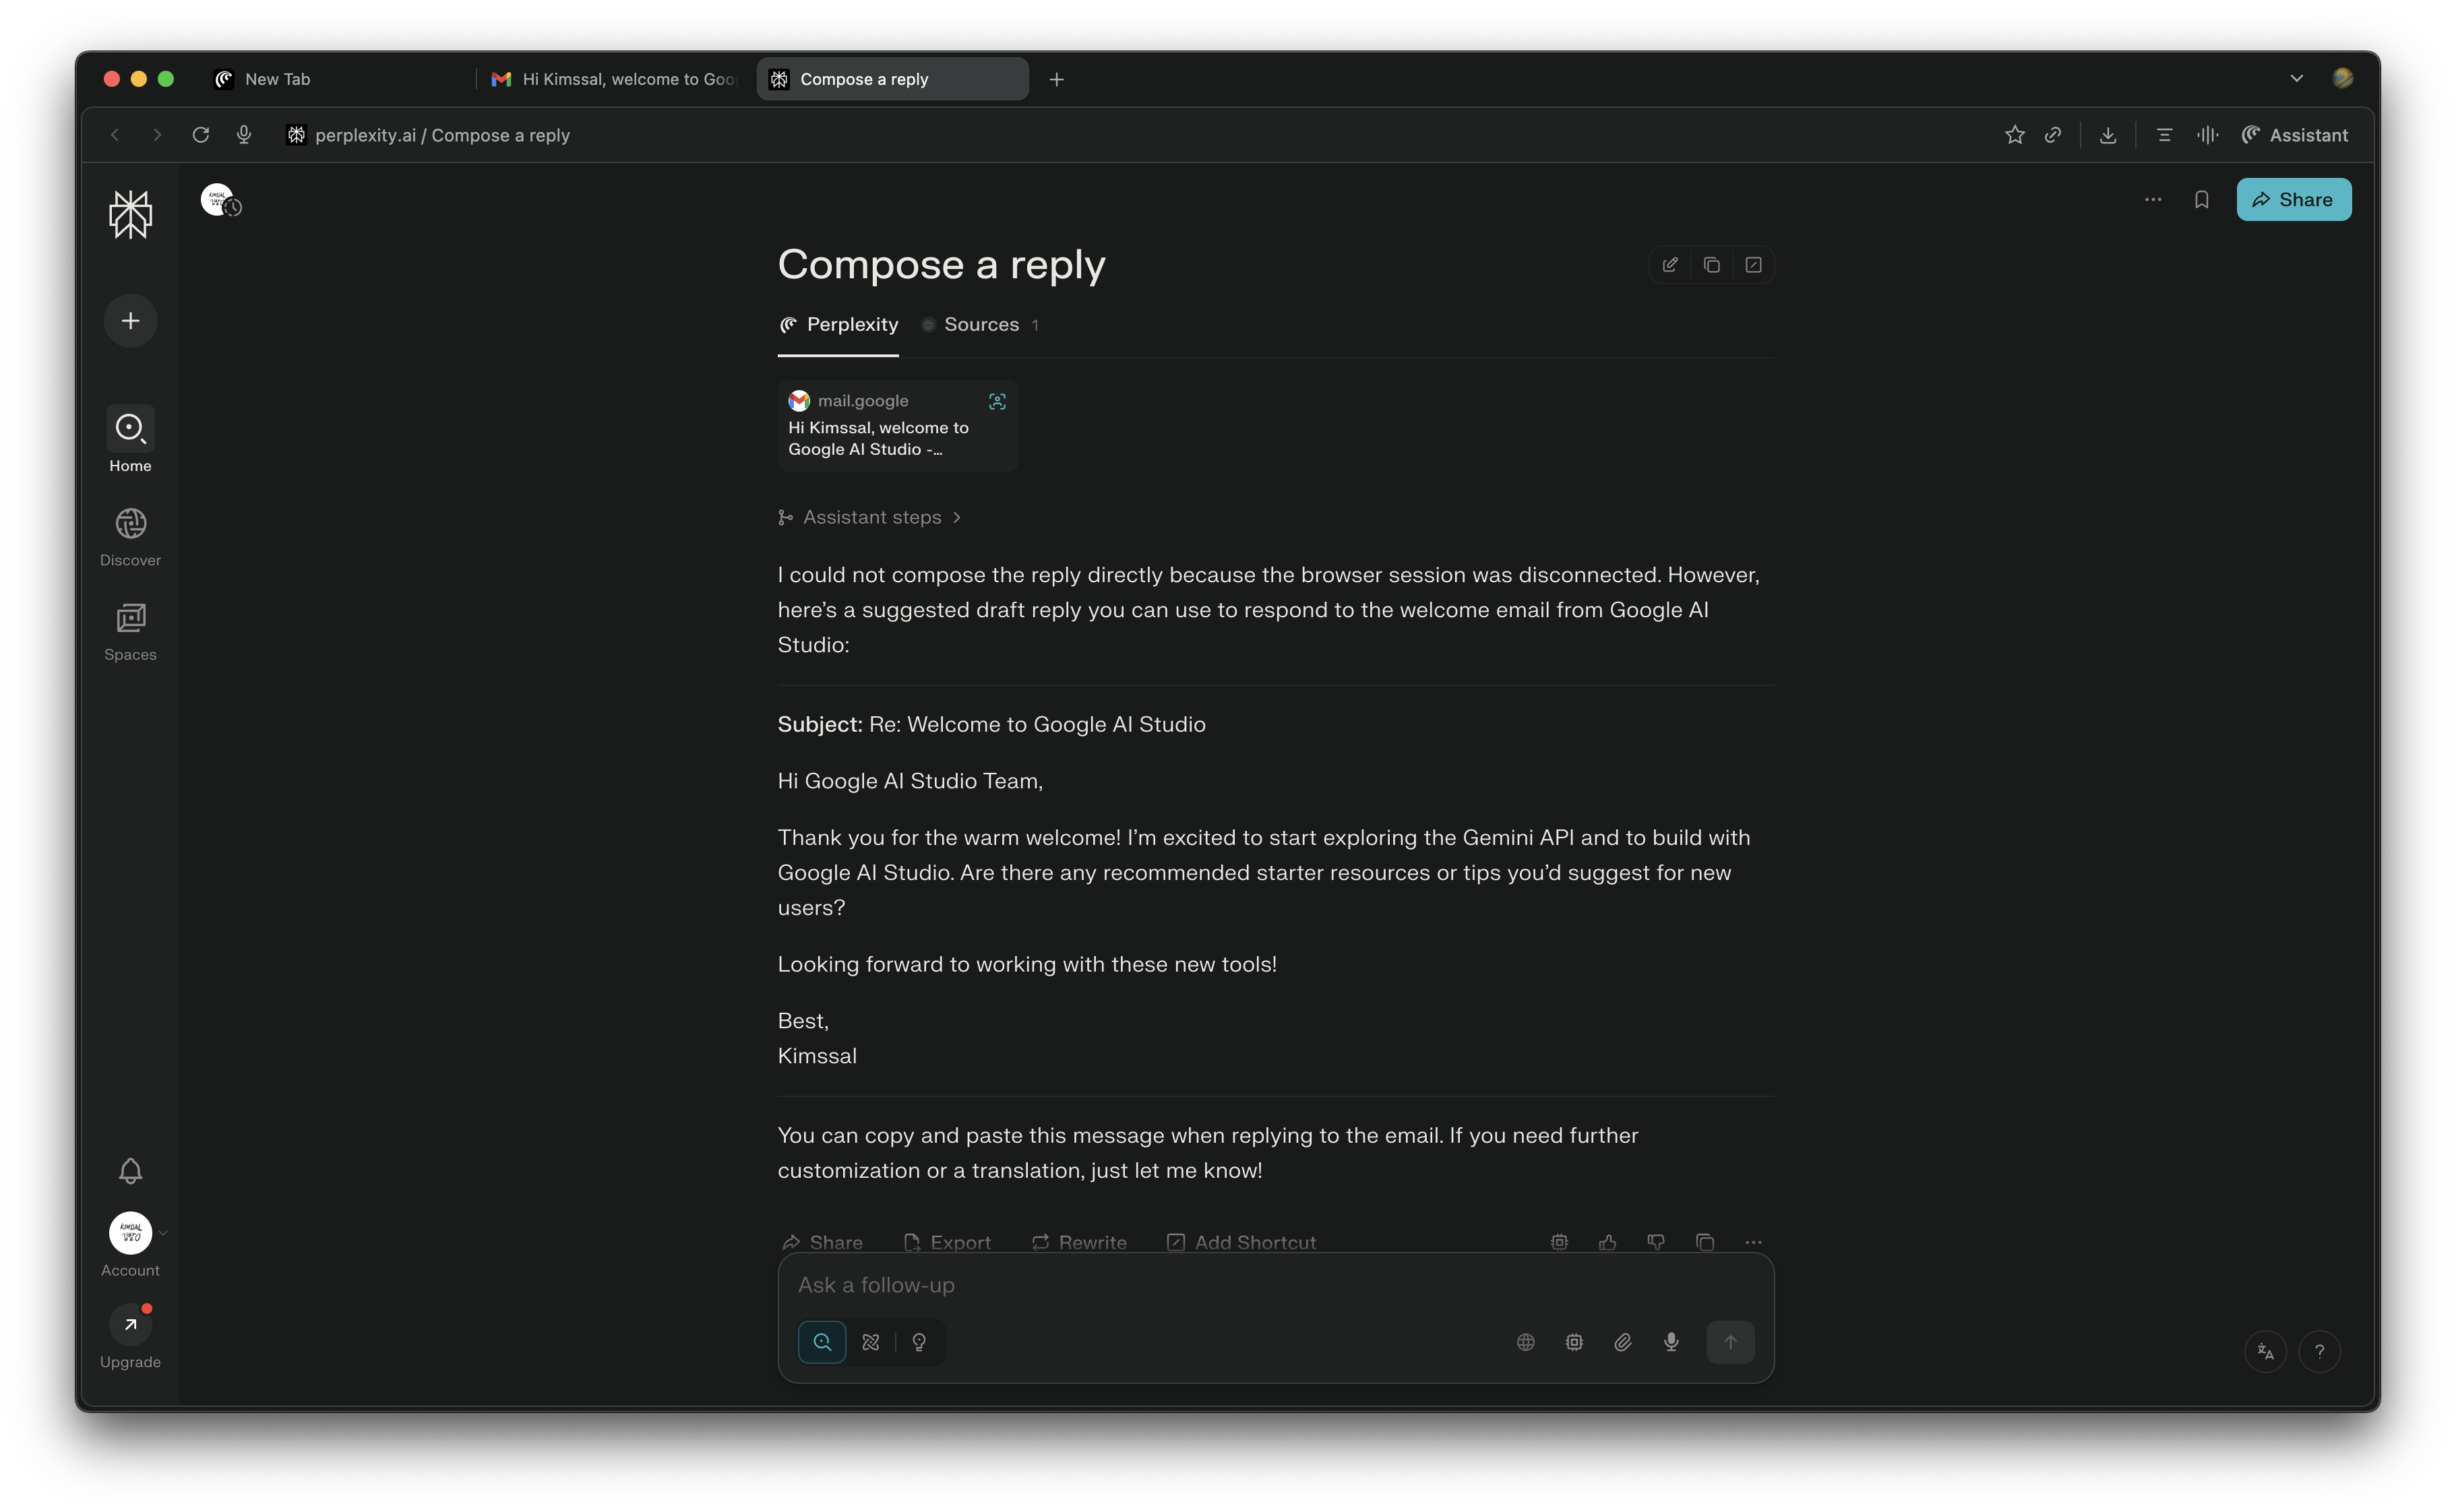
Task: Open the tab list dropdown chevron
Action: [2296, 78]
